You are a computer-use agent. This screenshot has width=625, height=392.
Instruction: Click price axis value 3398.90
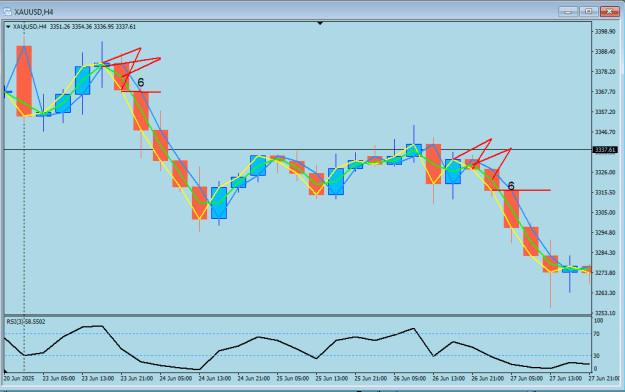point(605,32)
